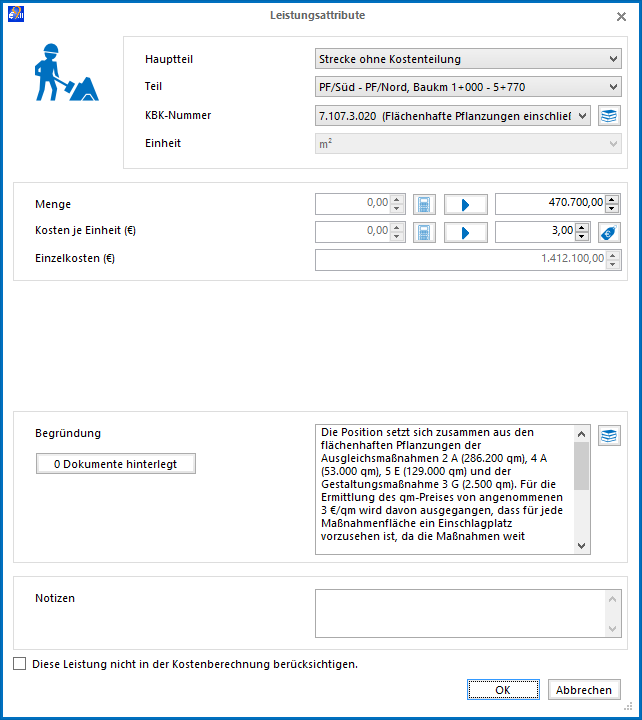Cancel with the Abbrechen button

coord(584,690)
